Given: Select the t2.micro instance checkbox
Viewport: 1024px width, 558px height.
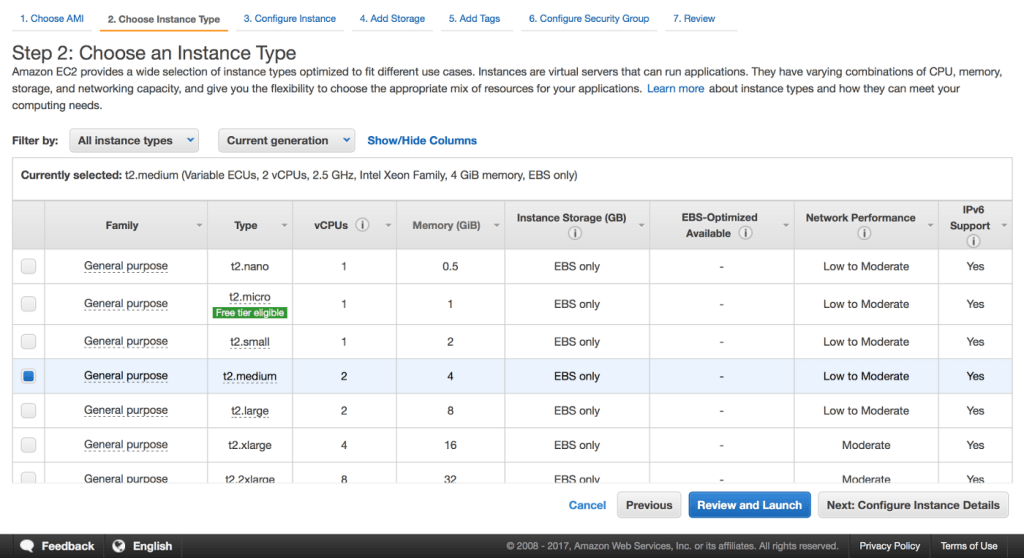Looking at the screenshot, I should 28,304.
